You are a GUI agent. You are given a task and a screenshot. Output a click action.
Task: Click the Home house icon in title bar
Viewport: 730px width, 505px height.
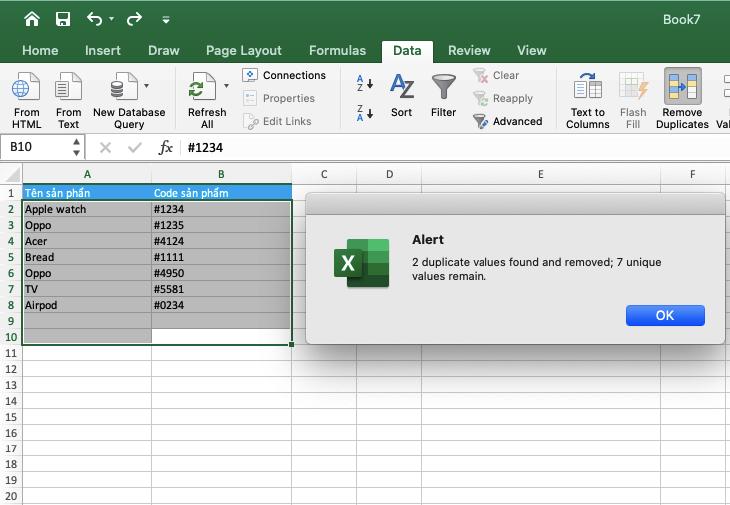[32, 19]
